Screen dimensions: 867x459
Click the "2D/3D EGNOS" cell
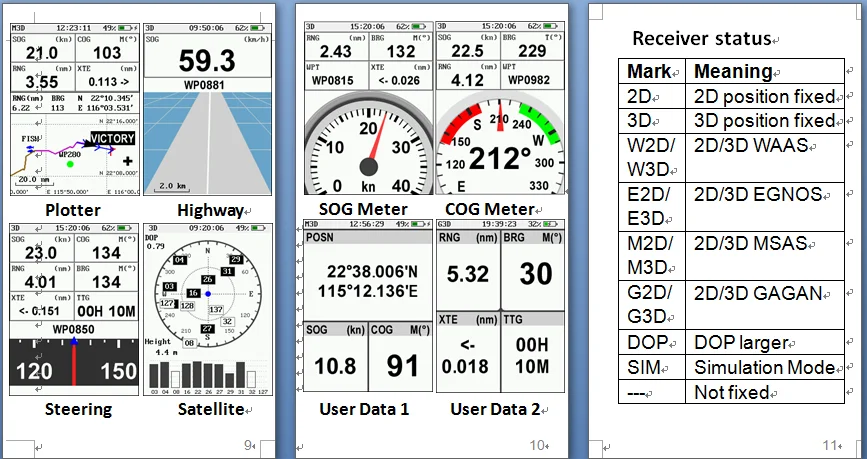tap(765, 206)
